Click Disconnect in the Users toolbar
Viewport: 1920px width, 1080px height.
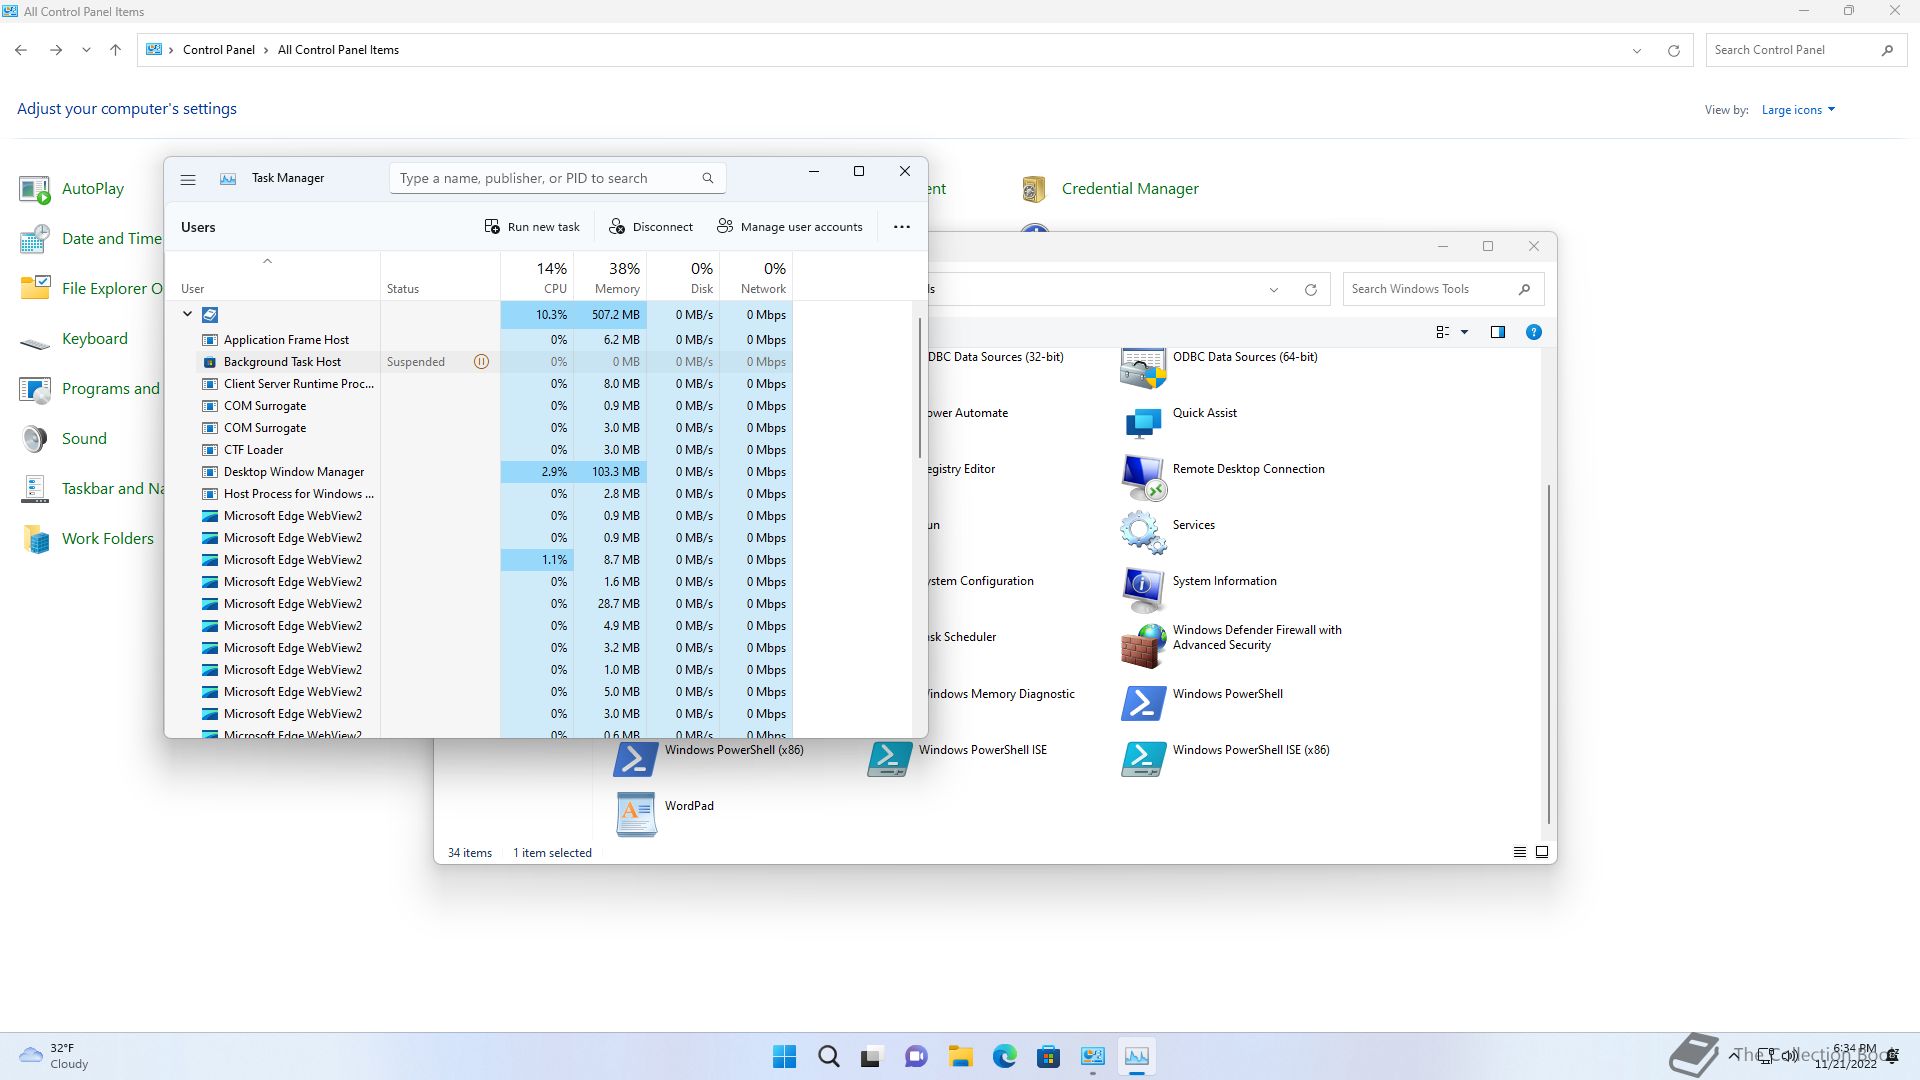click(x=651, y=227)
